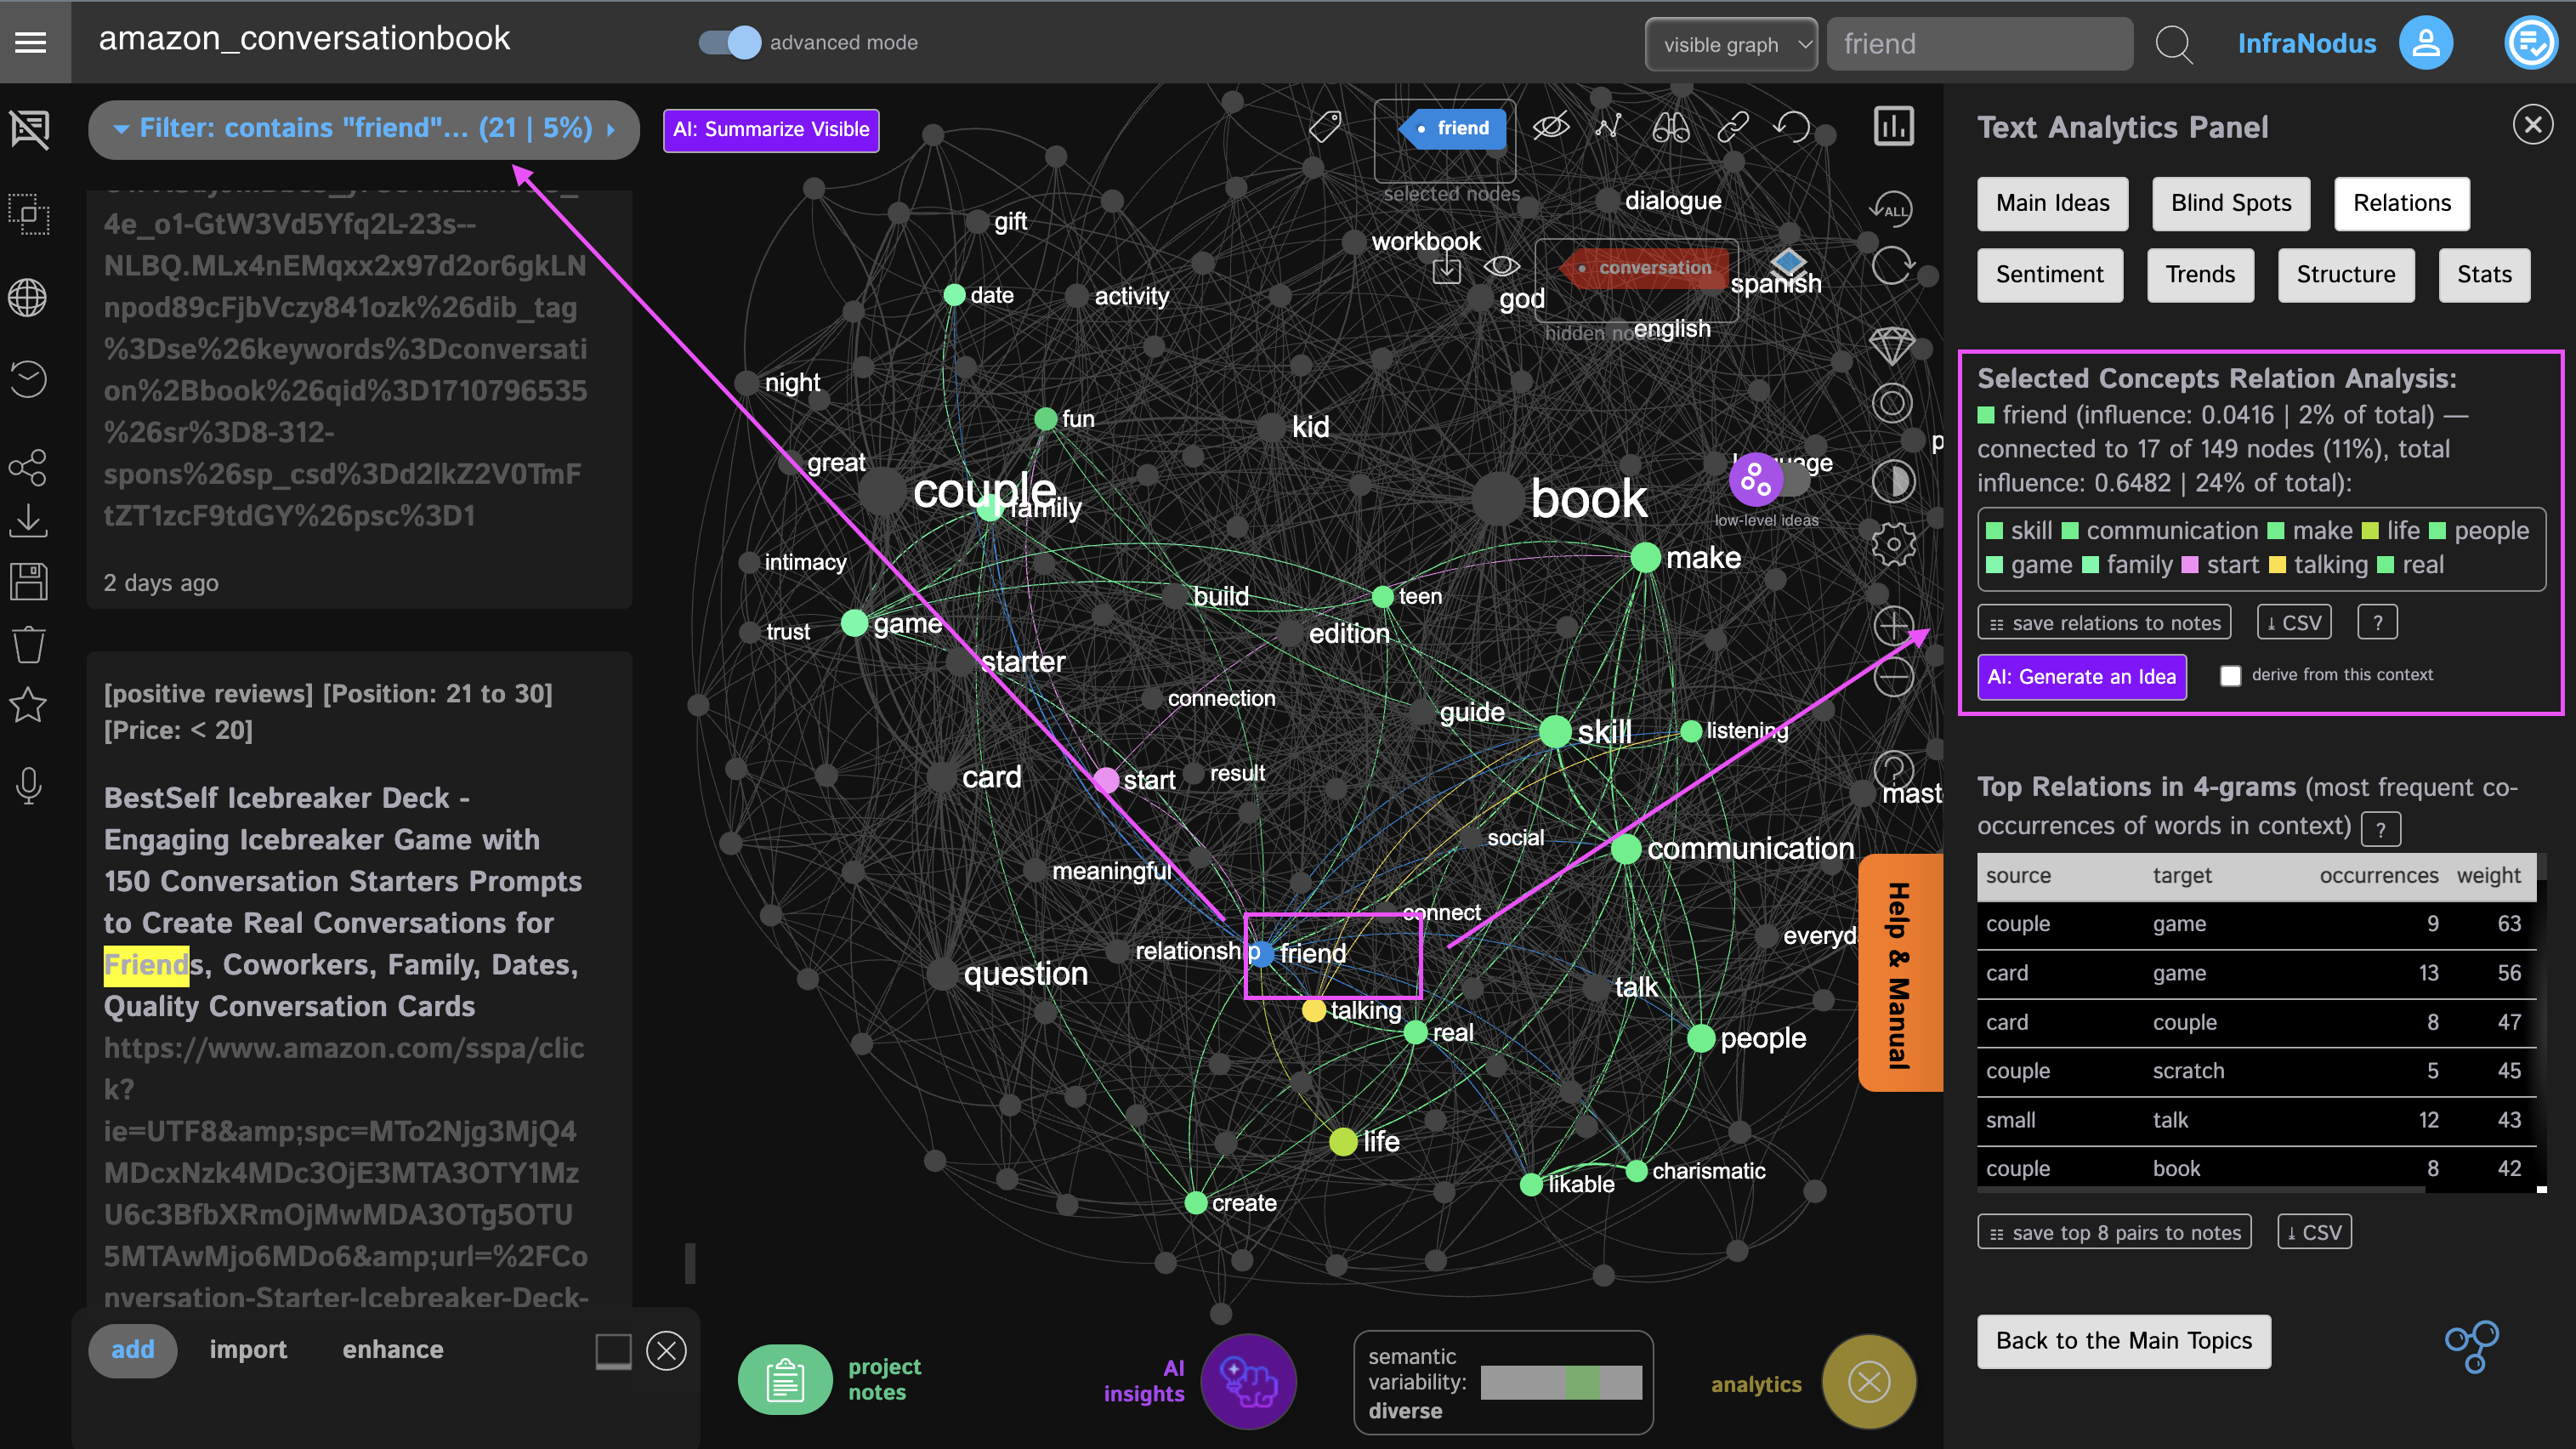The height and width of the screenshot is (1449, 2576).
Task: Switch to Structure tab
Action: click(2345, 275)
